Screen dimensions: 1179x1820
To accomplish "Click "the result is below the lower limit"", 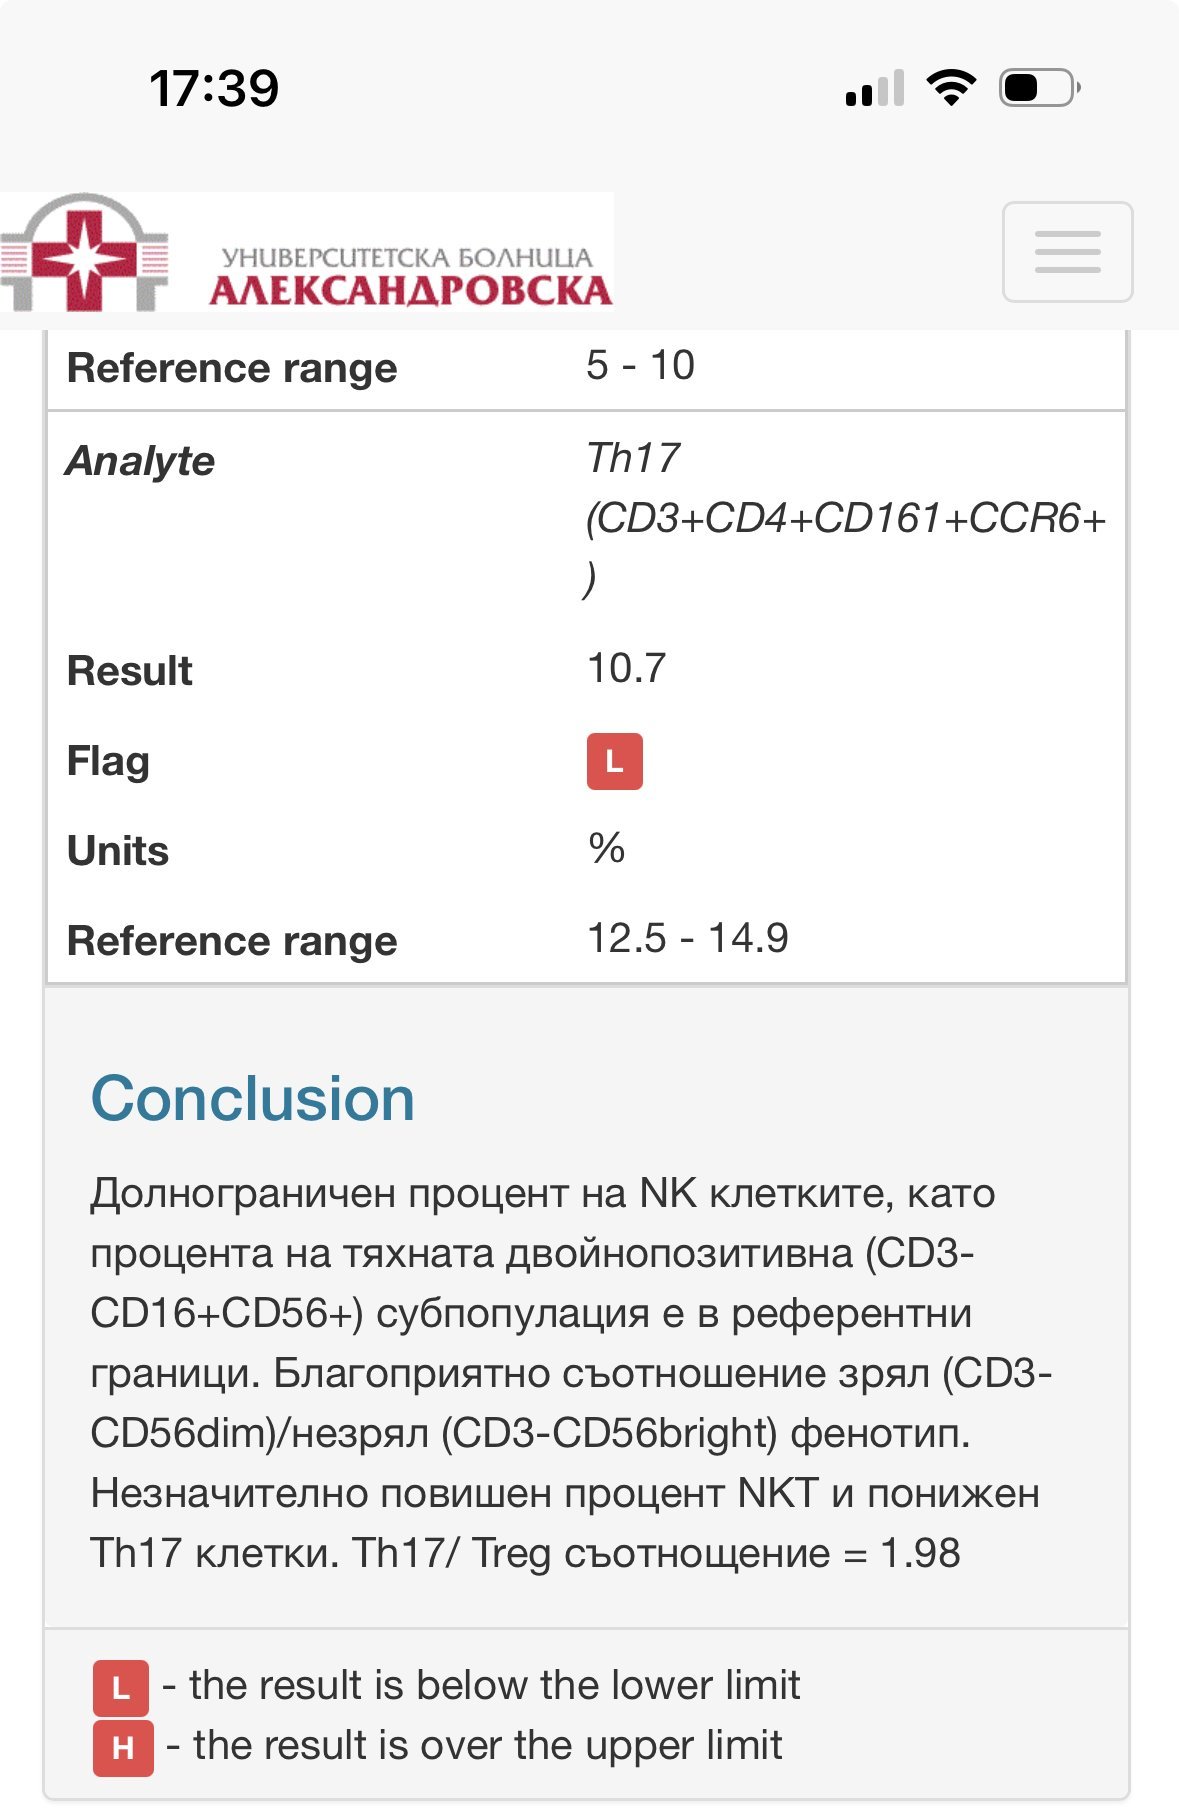I will point(495,1686).
